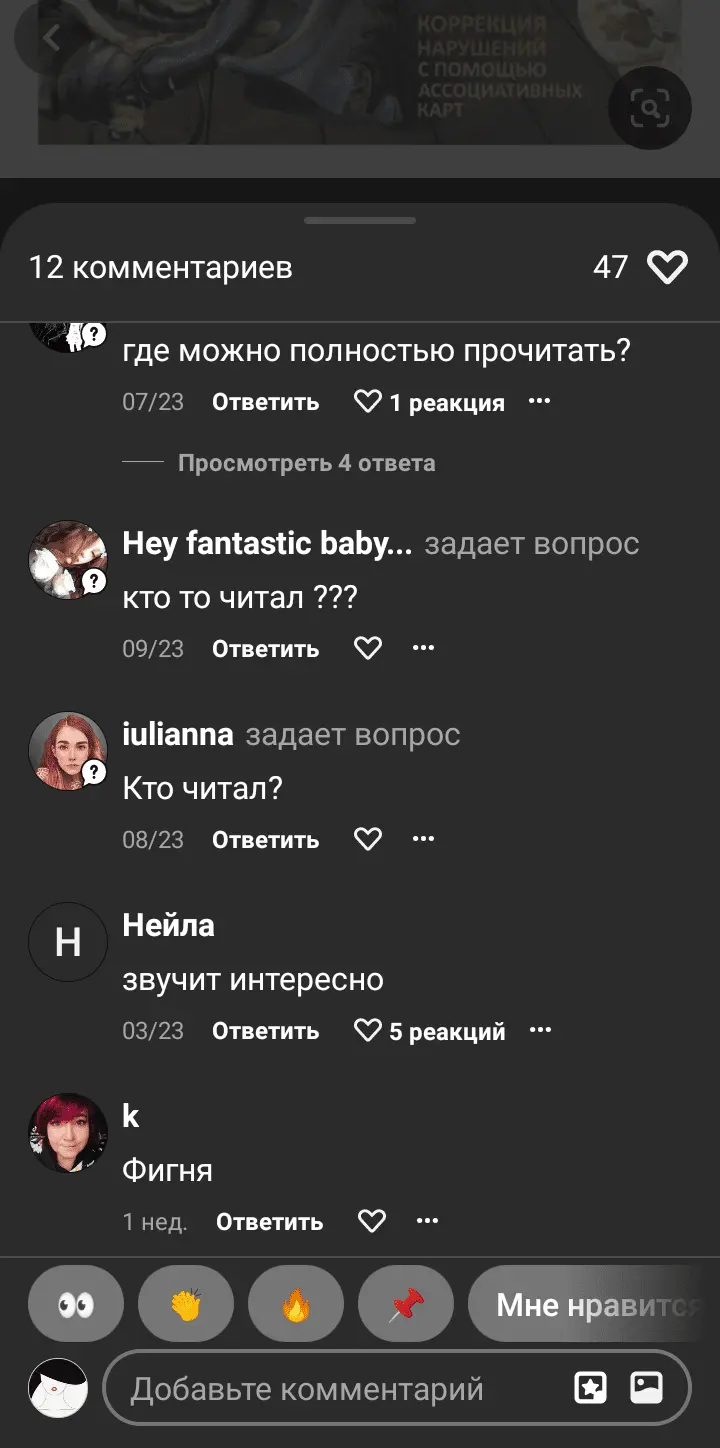
Task: Send the eyes emoji quick reaction
Action: pos(76,1304)
